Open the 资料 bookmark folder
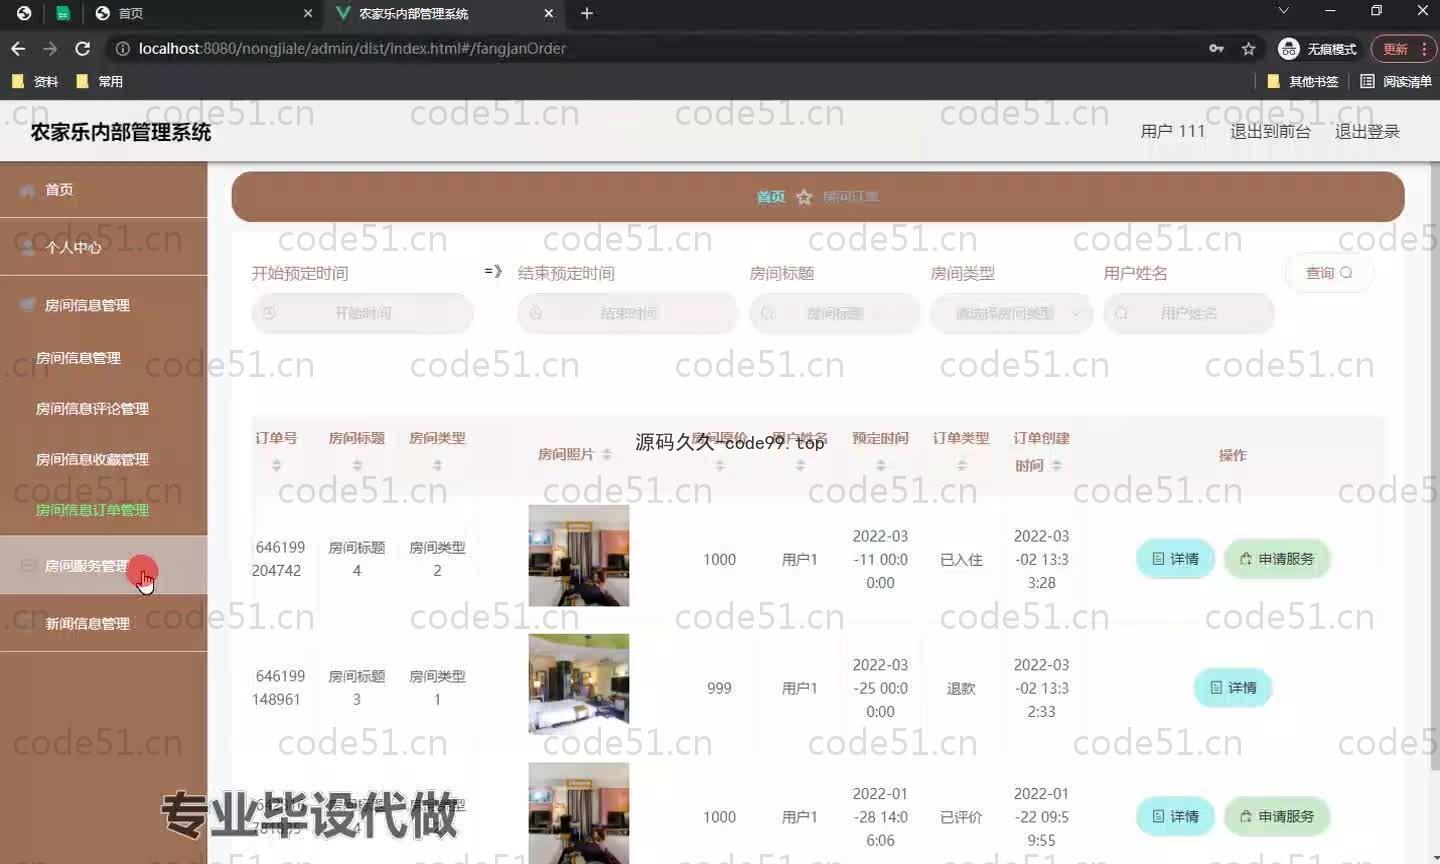 coord(35,81)
